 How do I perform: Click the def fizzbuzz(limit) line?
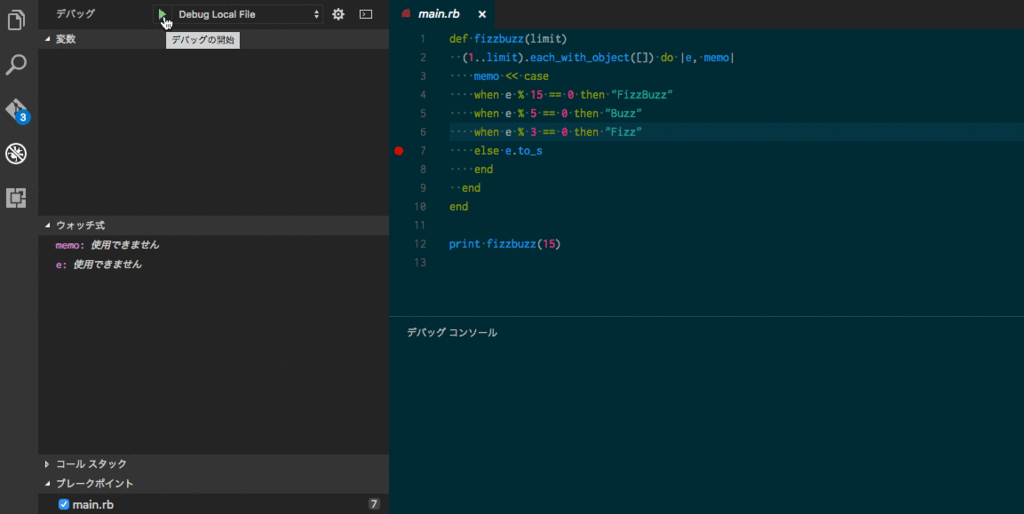click(508, 39)
